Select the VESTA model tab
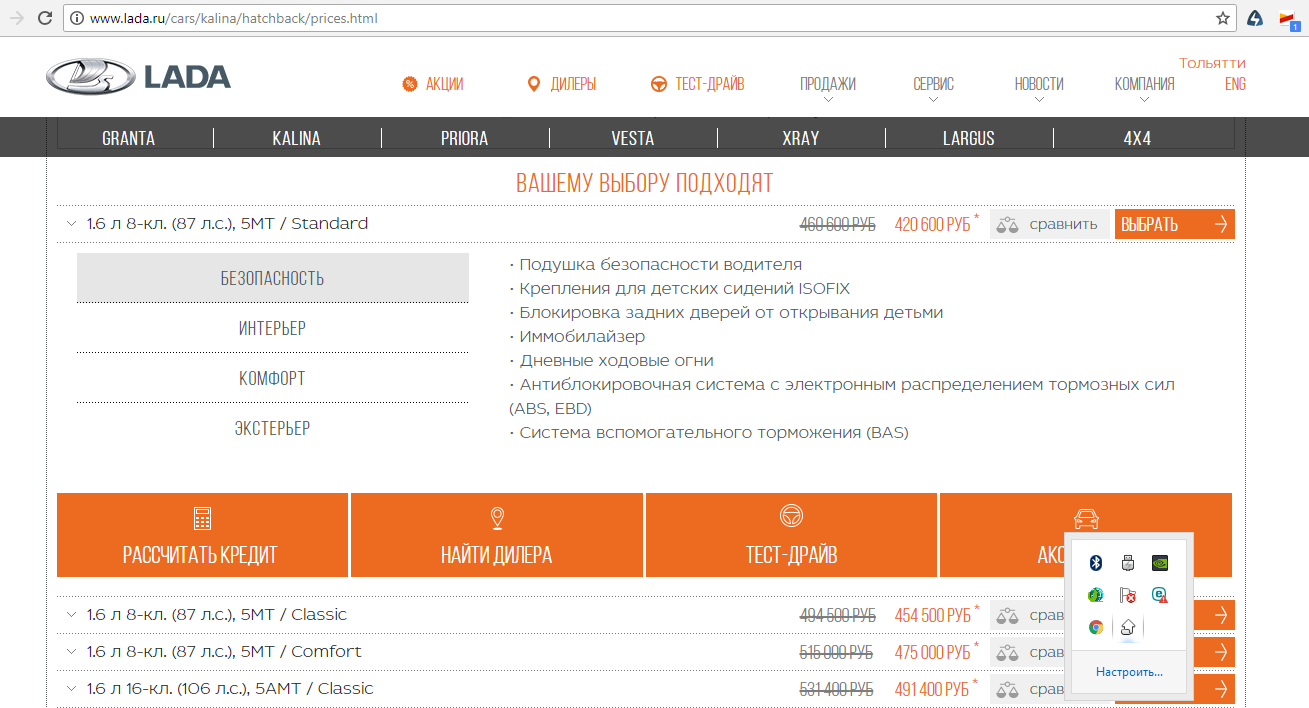1309x708 pixels. point(633,138)
